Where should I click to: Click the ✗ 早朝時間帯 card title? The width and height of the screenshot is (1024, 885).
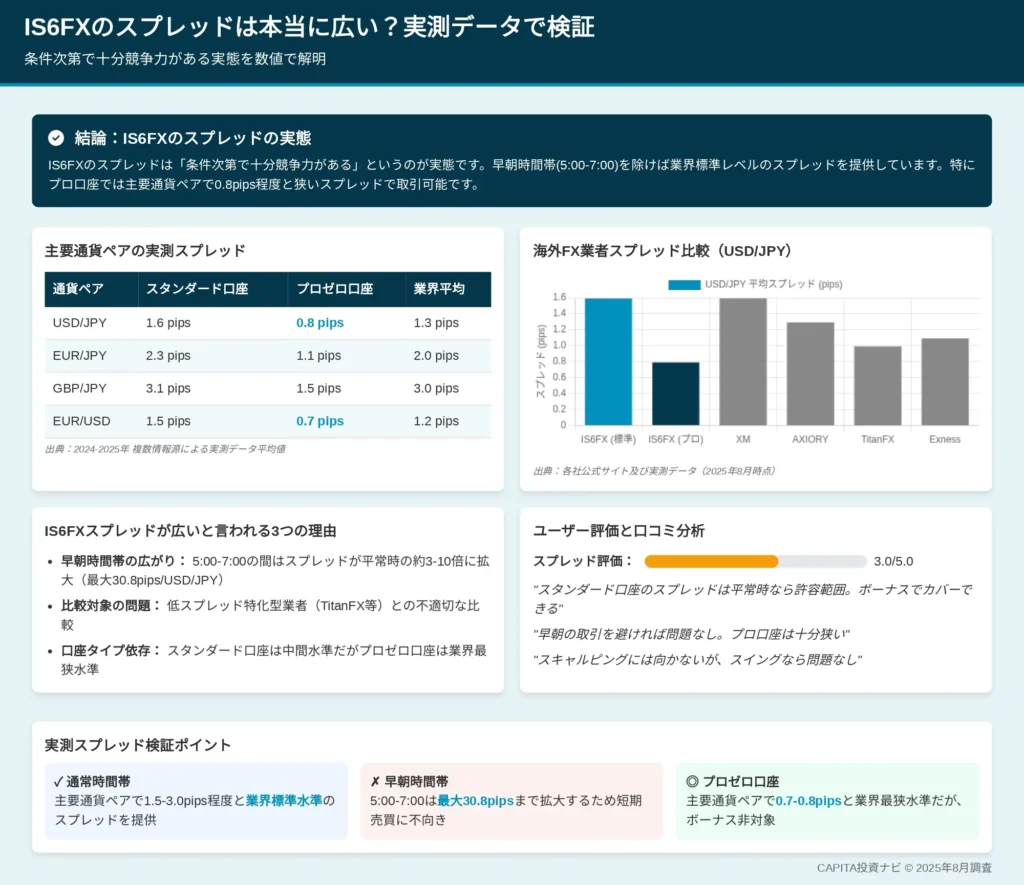pos(408,781)
